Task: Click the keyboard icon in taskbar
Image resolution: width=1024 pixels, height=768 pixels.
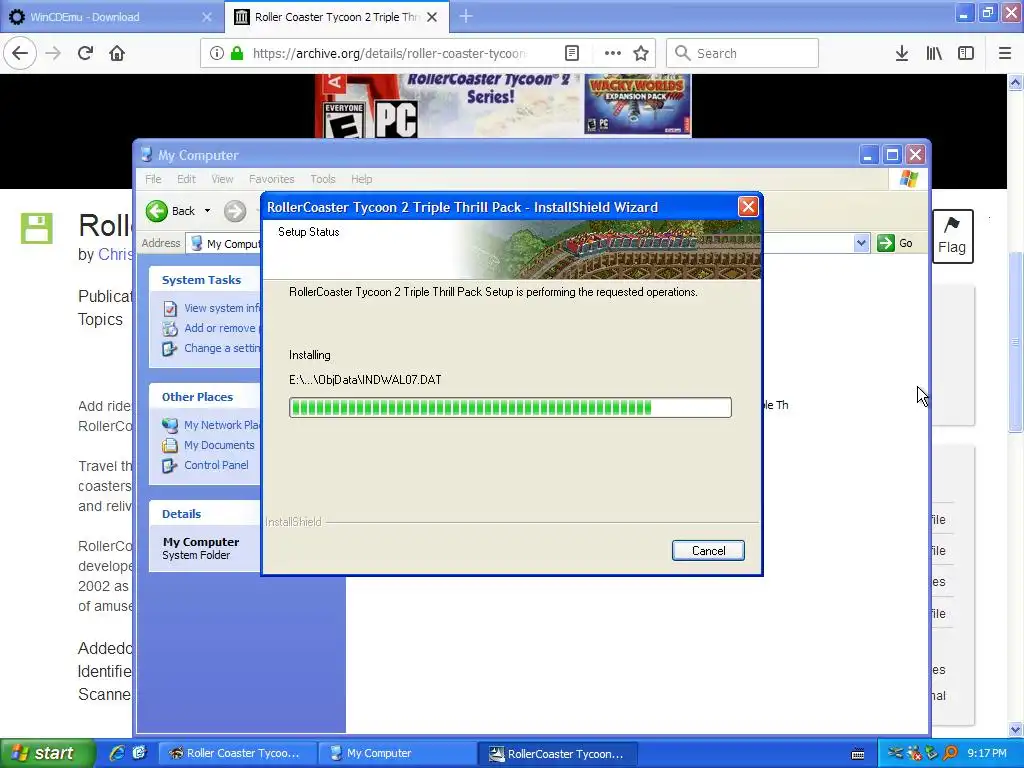Action: [858, 754]
